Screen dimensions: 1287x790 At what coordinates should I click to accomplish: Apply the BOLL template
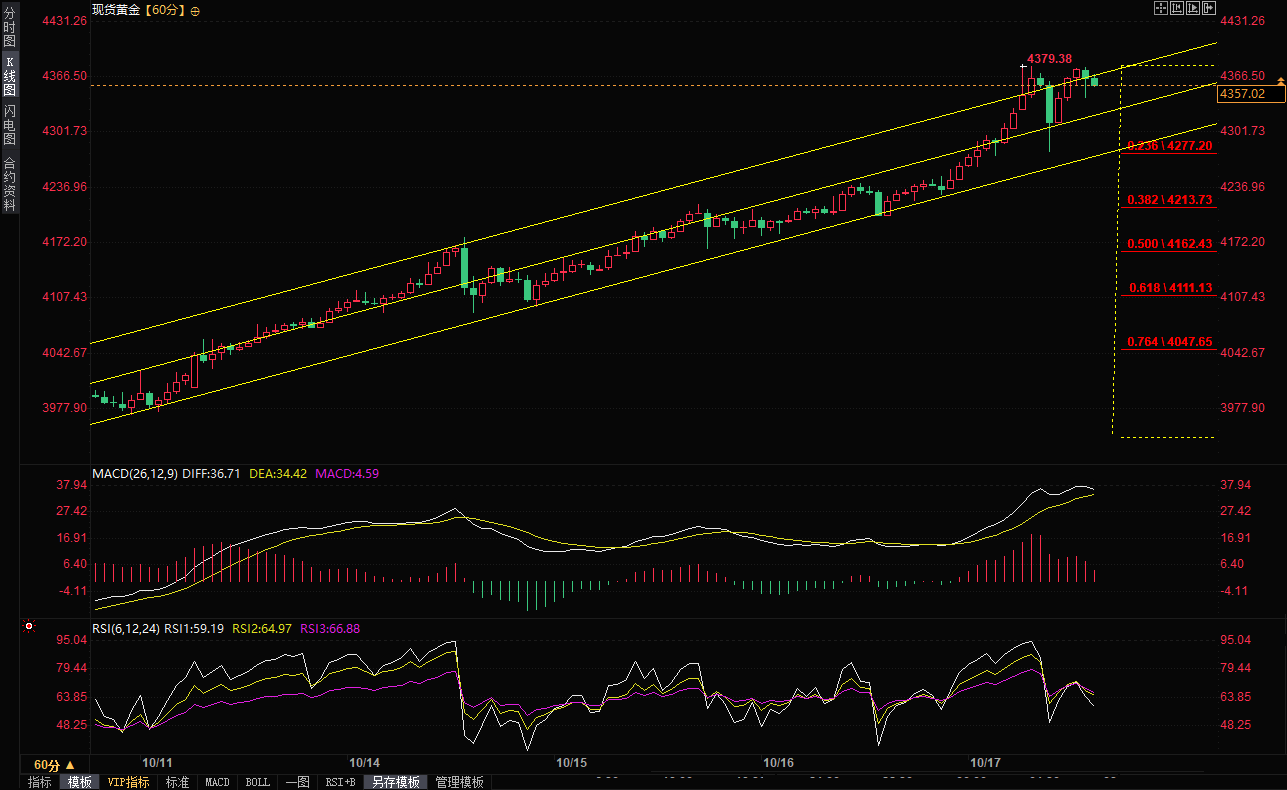tap(257, 782)
